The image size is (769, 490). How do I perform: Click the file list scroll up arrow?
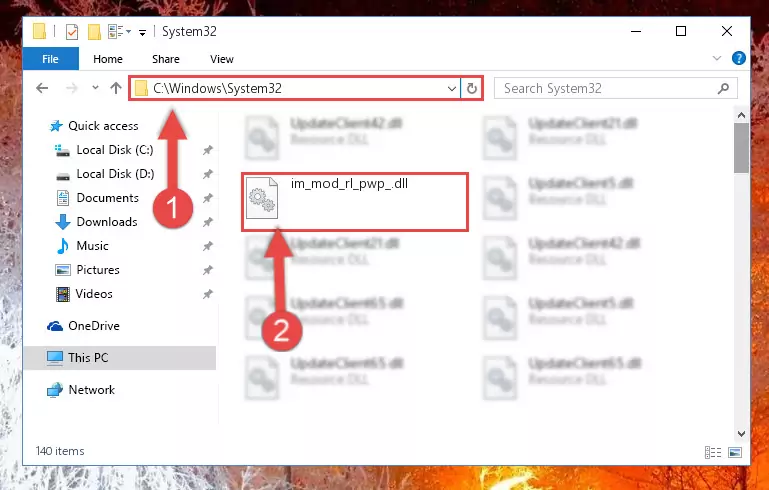(x=742, y=116)
